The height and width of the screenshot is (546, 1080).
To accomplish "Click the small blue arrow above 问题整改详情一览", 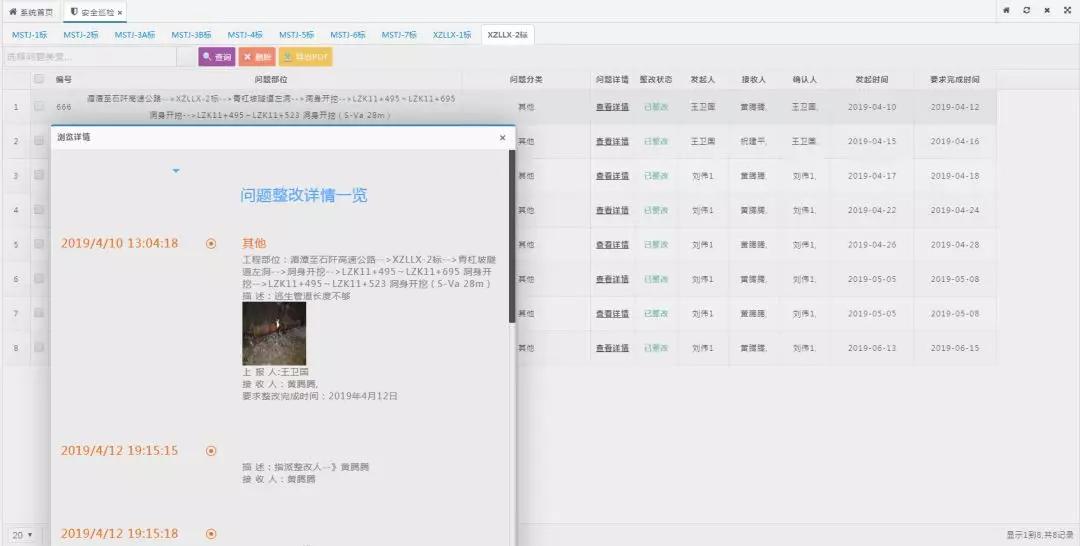I will [176, 171].
